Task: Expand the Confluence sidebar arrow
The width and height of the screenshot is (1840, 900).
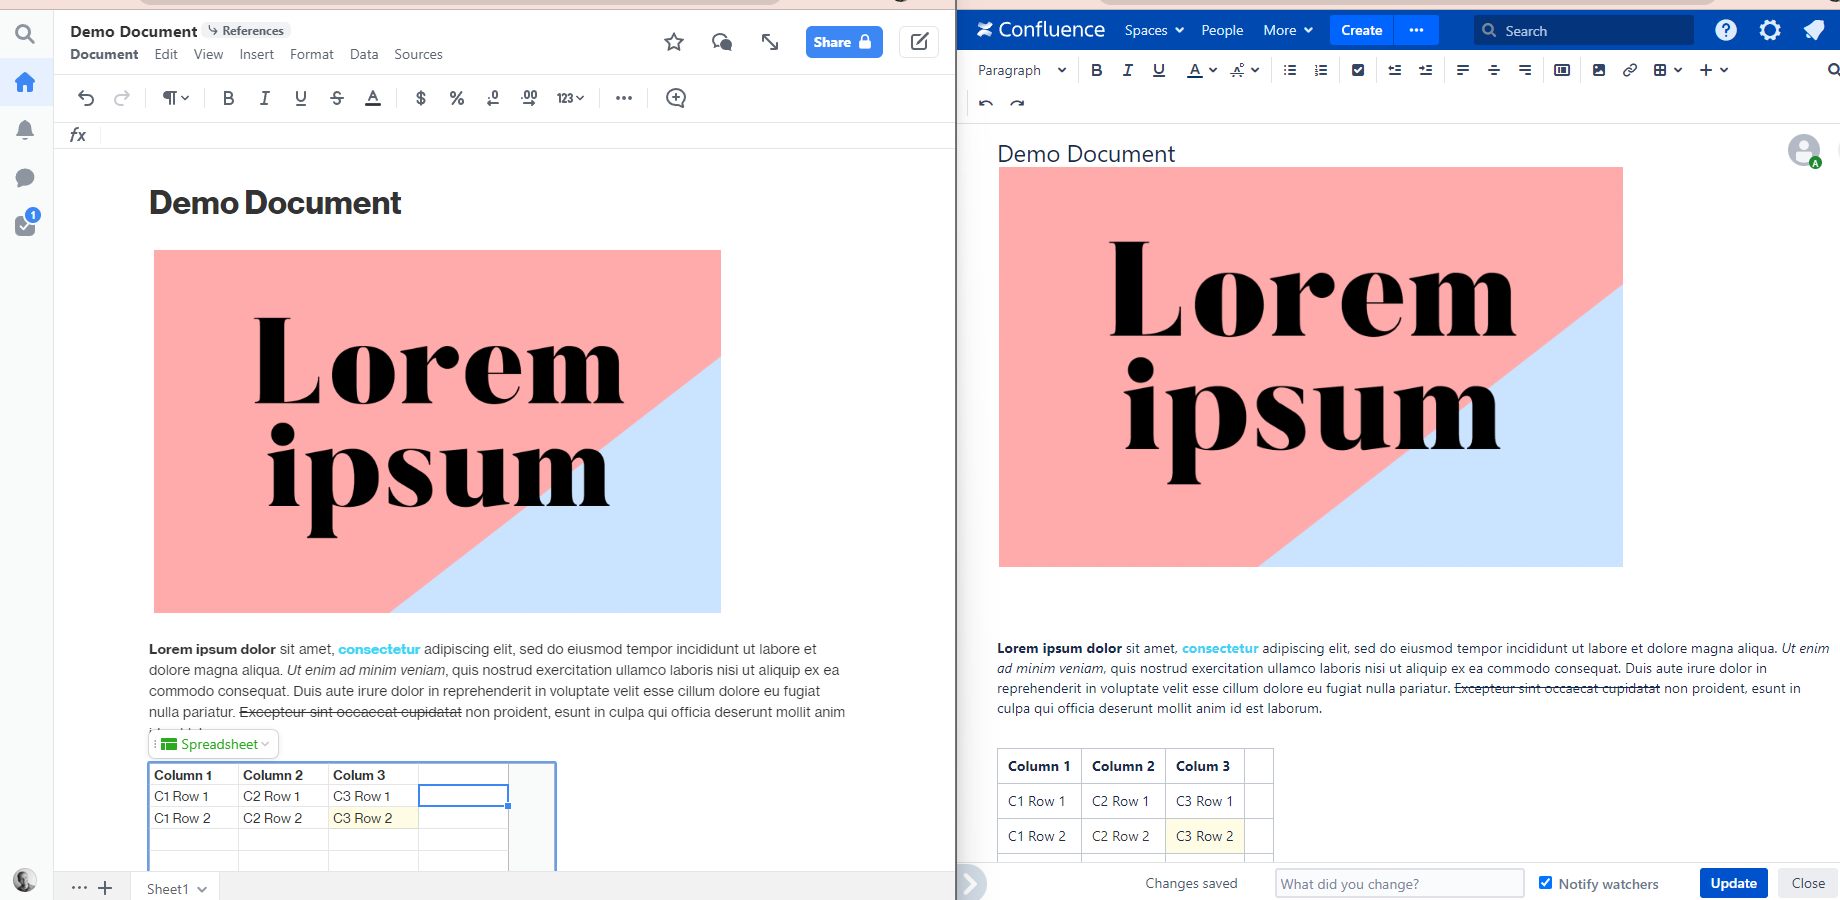Action: 970,883
